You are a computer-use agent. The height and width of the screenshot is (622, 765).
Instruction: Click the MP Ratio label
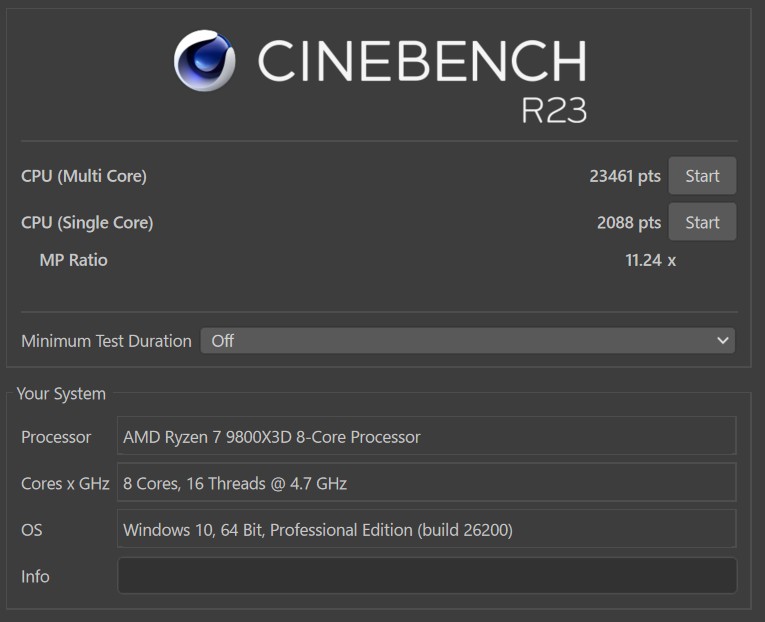pos(73,260)
